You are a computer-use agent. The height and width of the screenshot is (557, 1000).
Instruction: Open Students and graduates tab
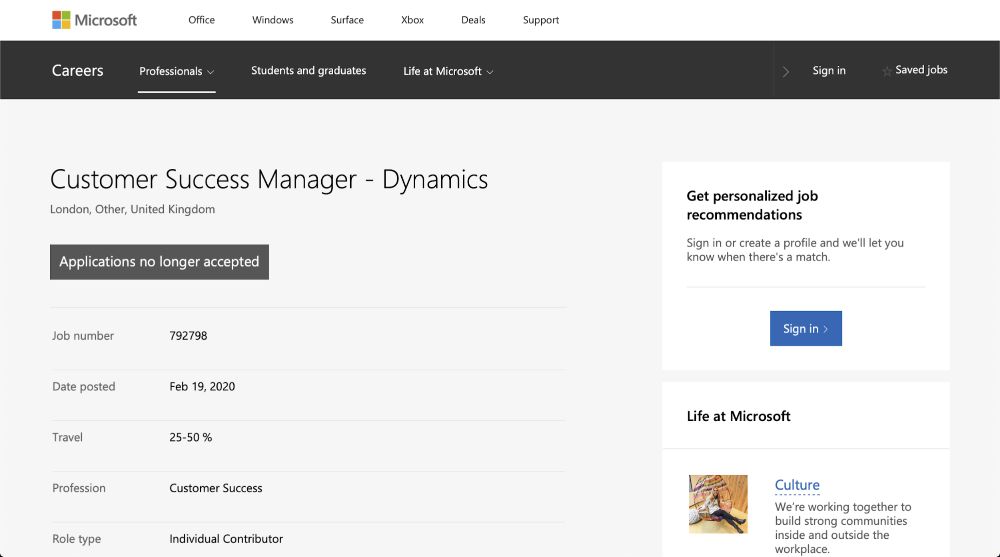(x=309, y=70)
